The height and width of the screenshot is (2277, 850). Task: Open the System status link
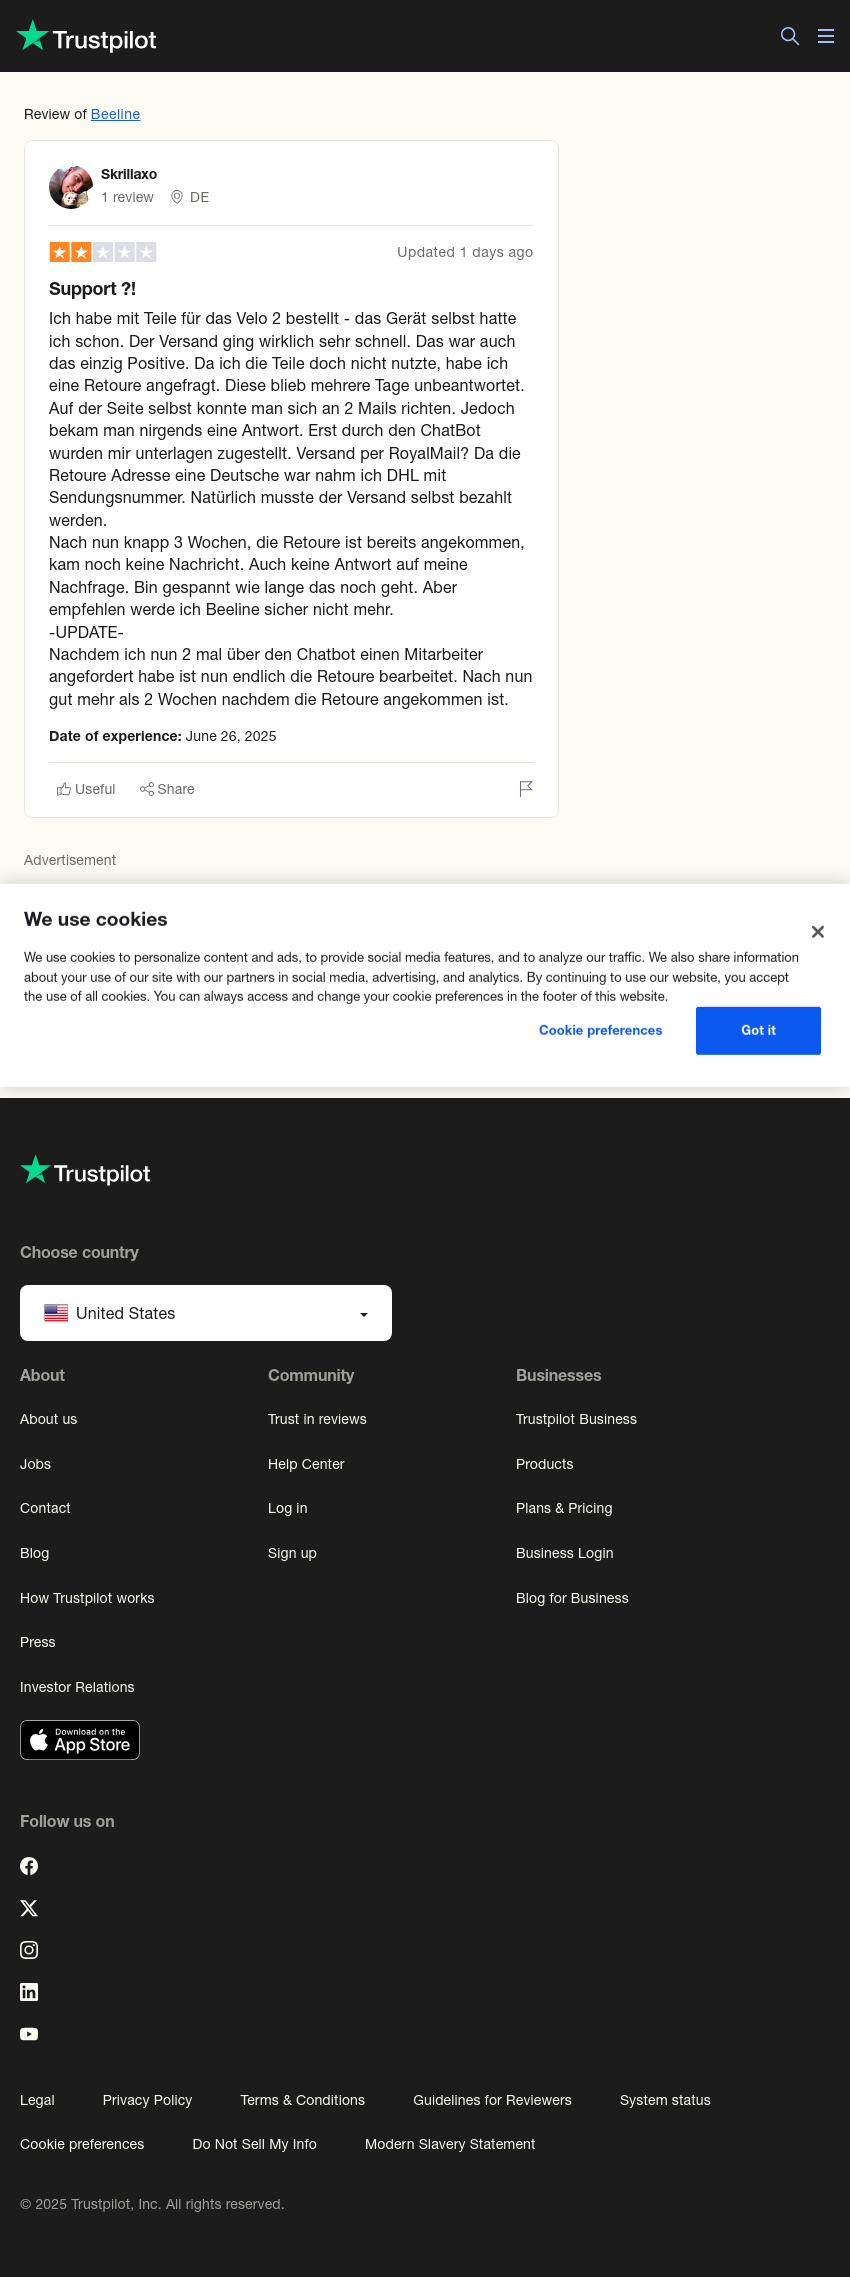coord(665,2100)
